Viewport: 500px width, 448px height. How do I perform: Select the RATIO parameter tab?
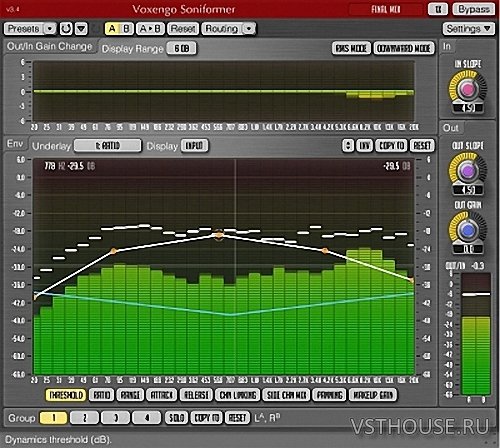pyautogui.click(x=102, y=395)
